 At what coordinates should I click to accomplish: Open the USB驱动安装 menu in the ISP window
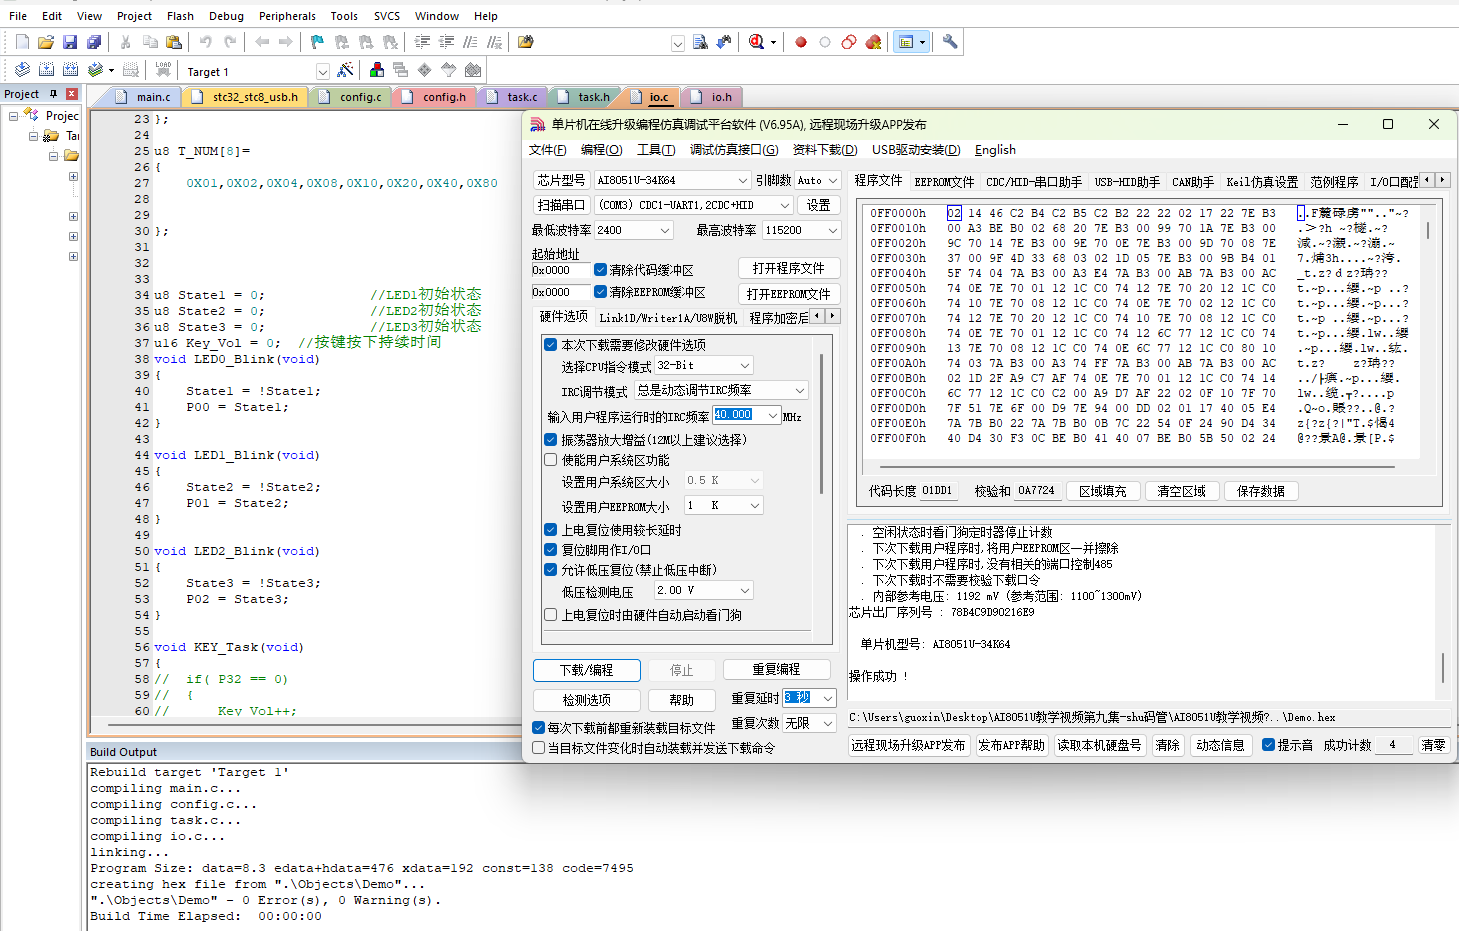tap(916, 150)
